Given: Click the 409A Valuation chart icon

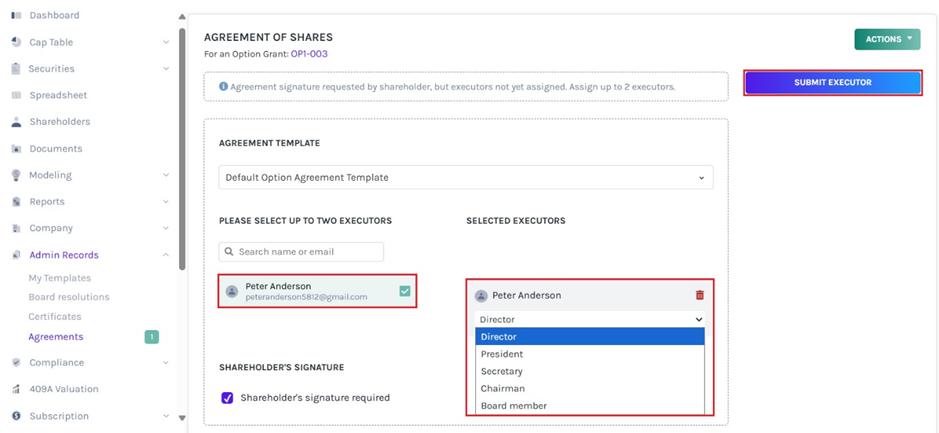Looking at the screenshot, I should 16,389.
